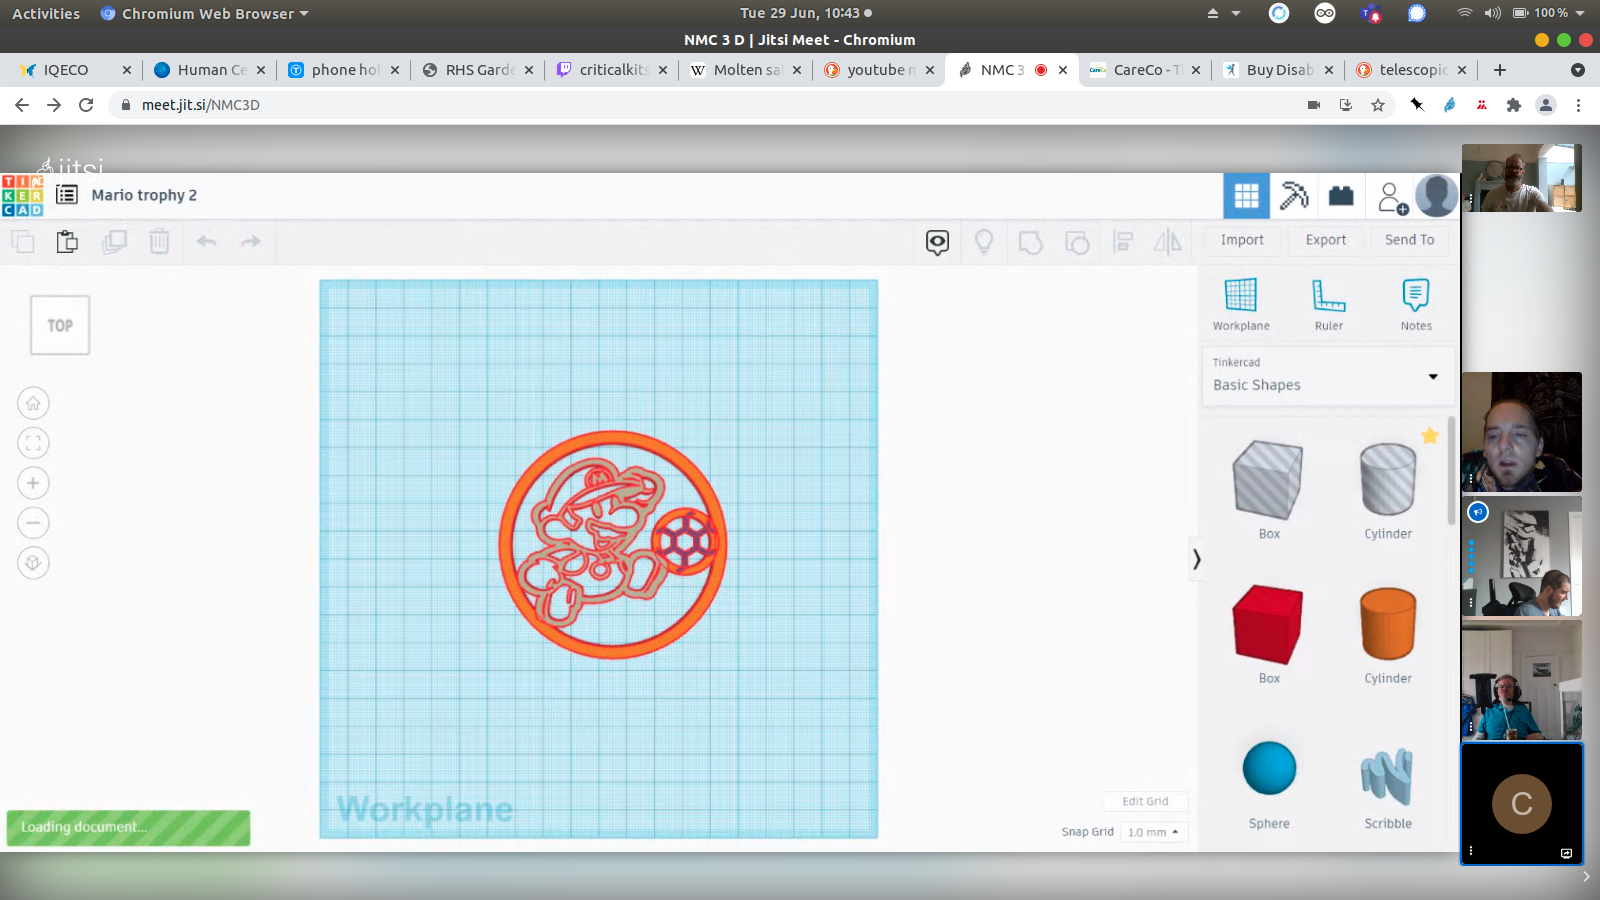Open the Activities overview

pyautogui.click(x=46, y=14)
